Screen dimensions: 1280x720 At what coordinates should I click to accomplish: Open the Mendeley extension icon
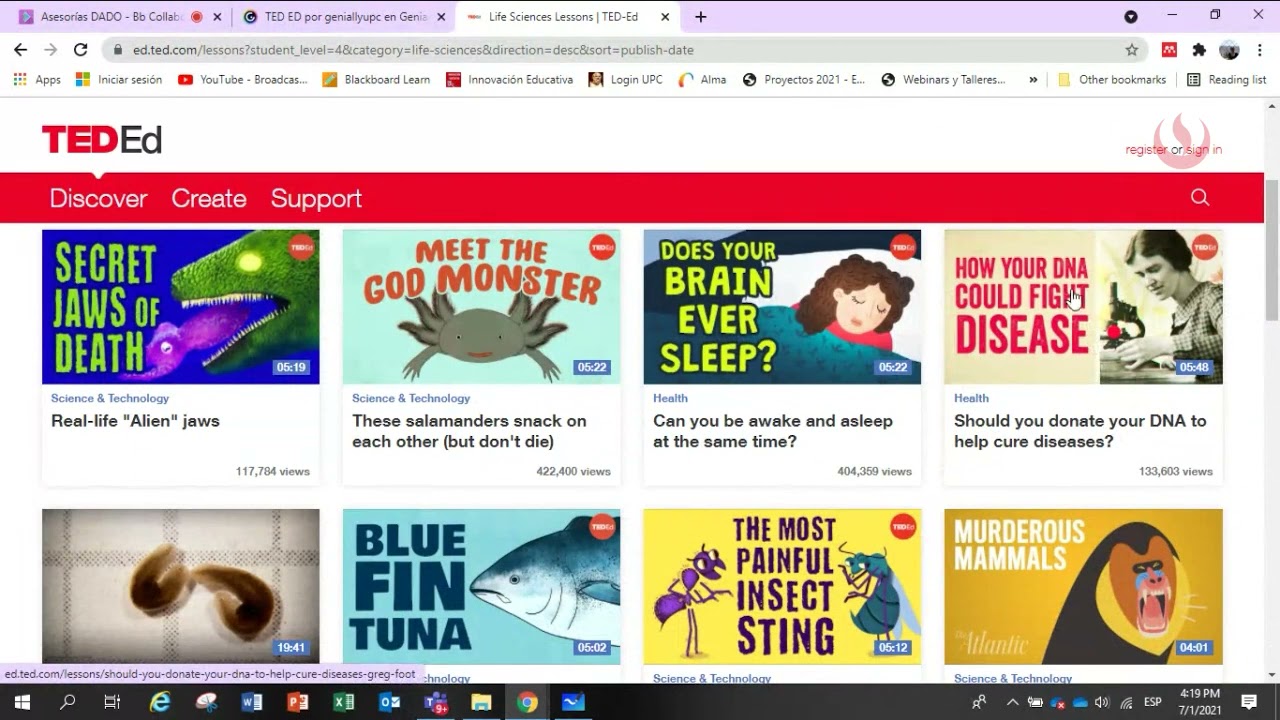1169,50
